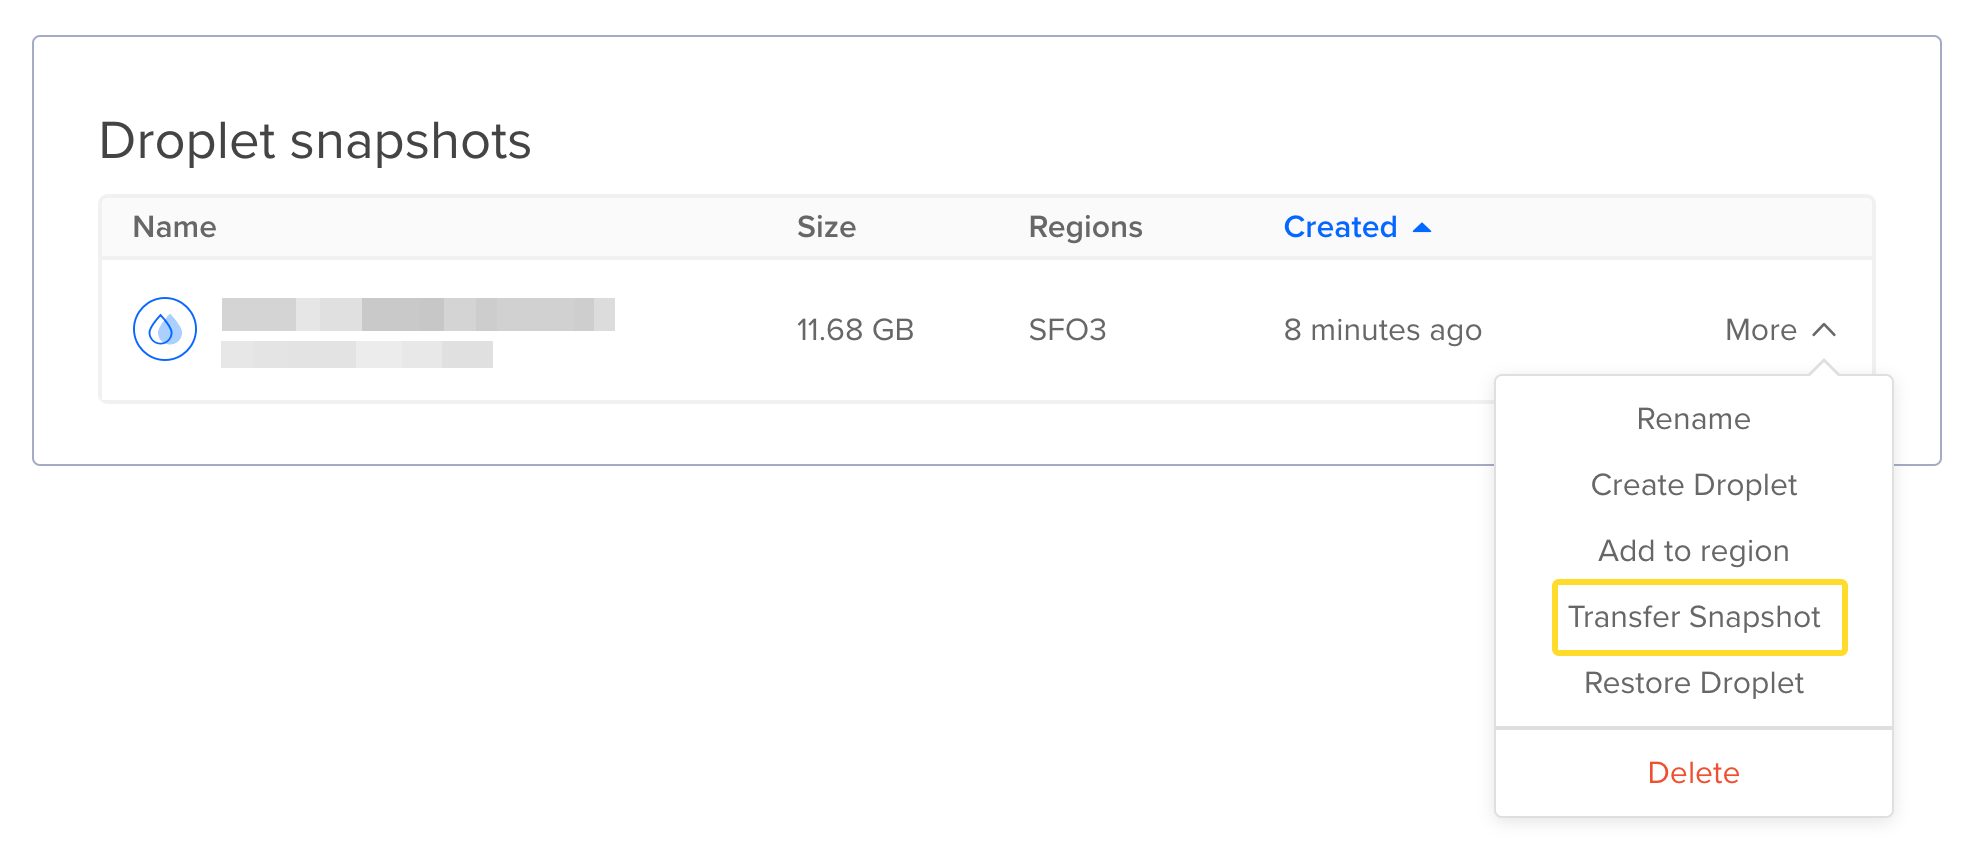Collapse the More menu chevron
This screenshot has height=858, width=1972.
1824,330
